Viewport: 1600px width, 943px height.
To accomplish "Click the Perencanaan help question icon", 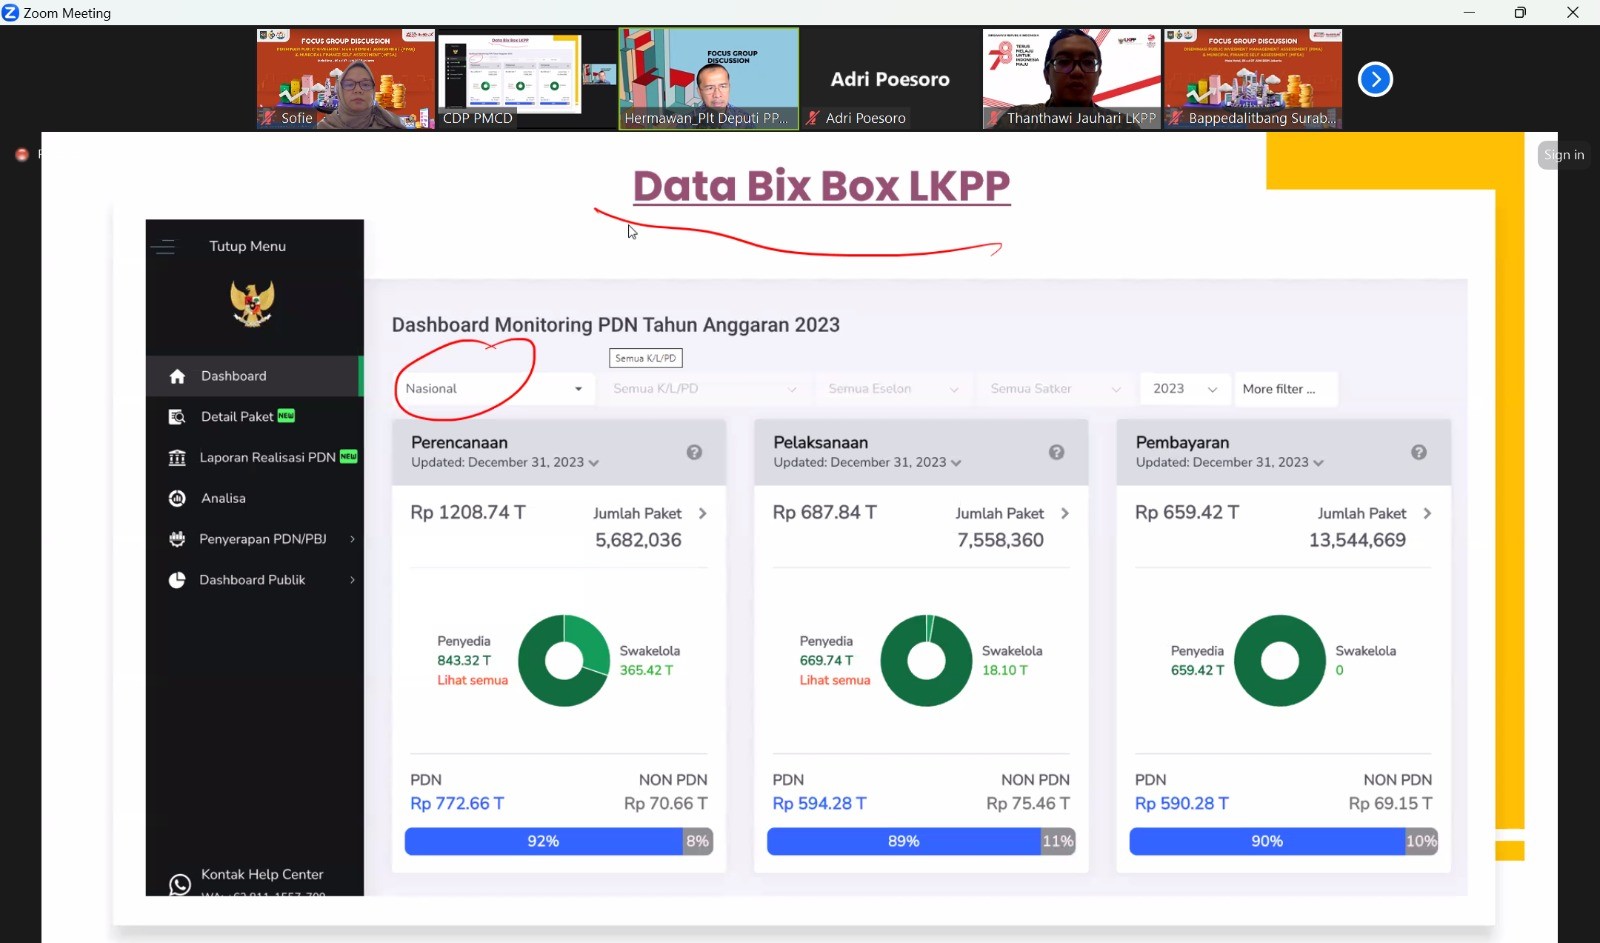I will [694, 453].
